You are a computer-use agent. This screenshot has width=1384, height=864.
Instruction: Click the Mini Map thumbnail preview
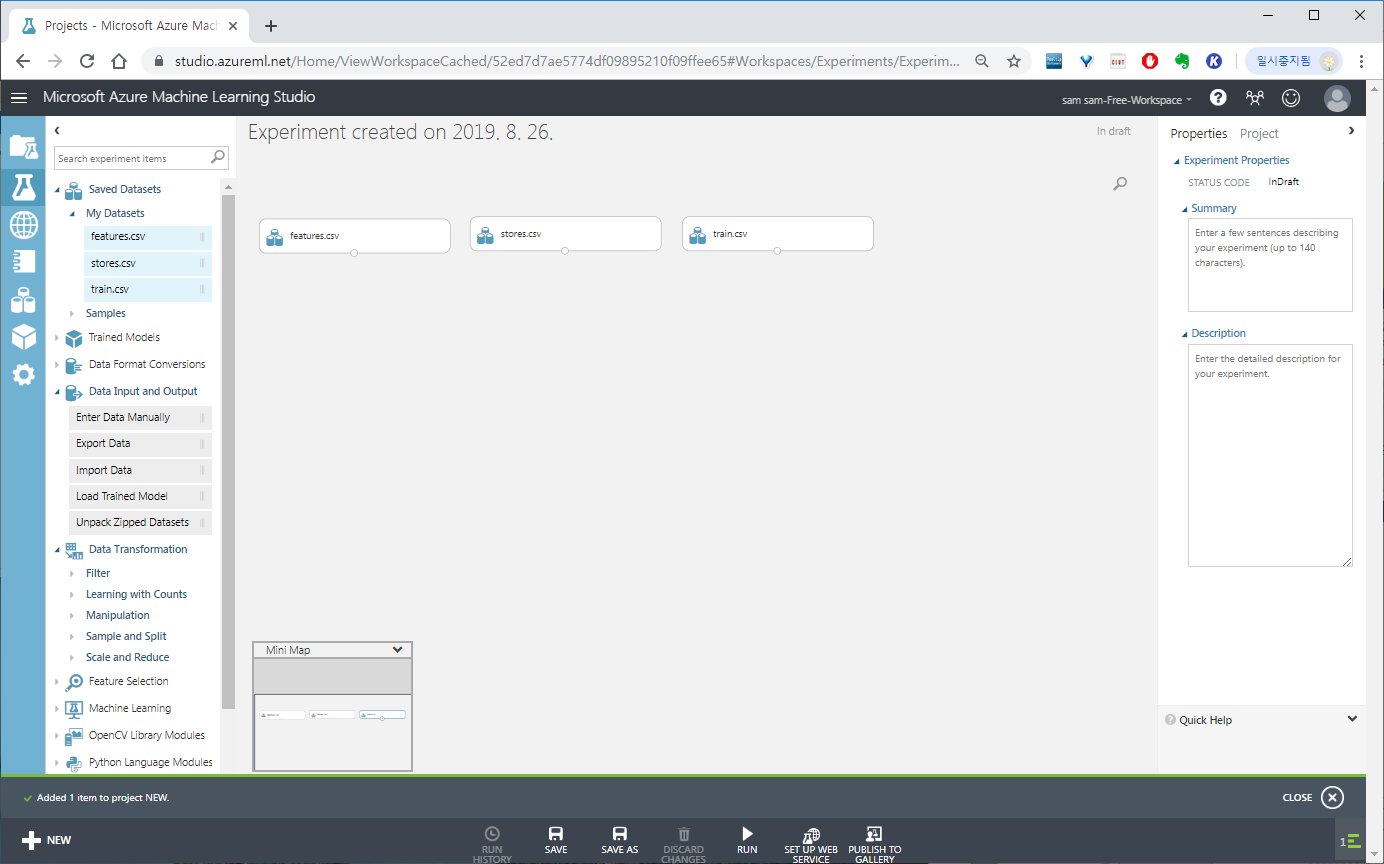[x=333, y=714]
